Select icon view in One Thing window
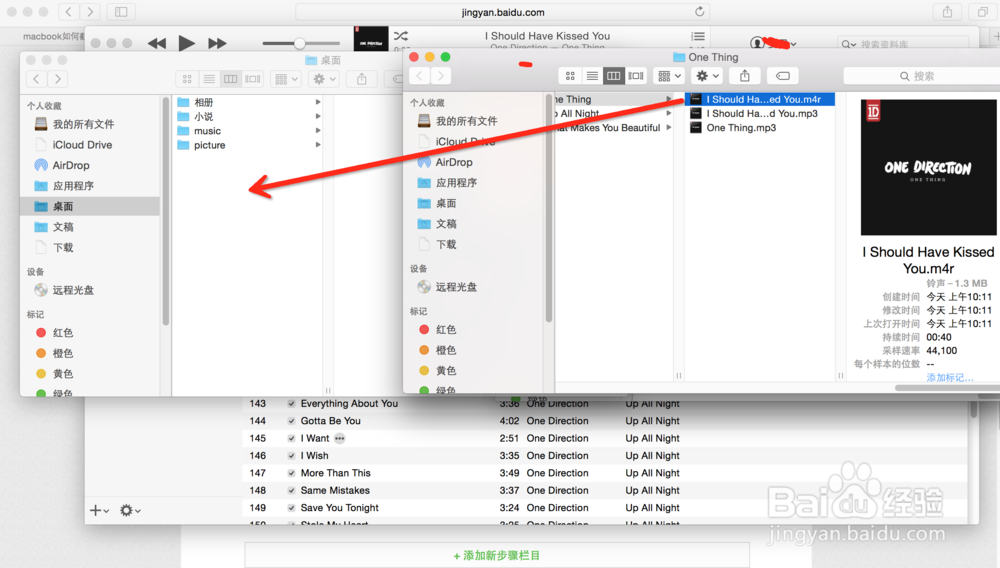Image resolution: width=1000 pixels, height=568 pixels. (570, 76)
